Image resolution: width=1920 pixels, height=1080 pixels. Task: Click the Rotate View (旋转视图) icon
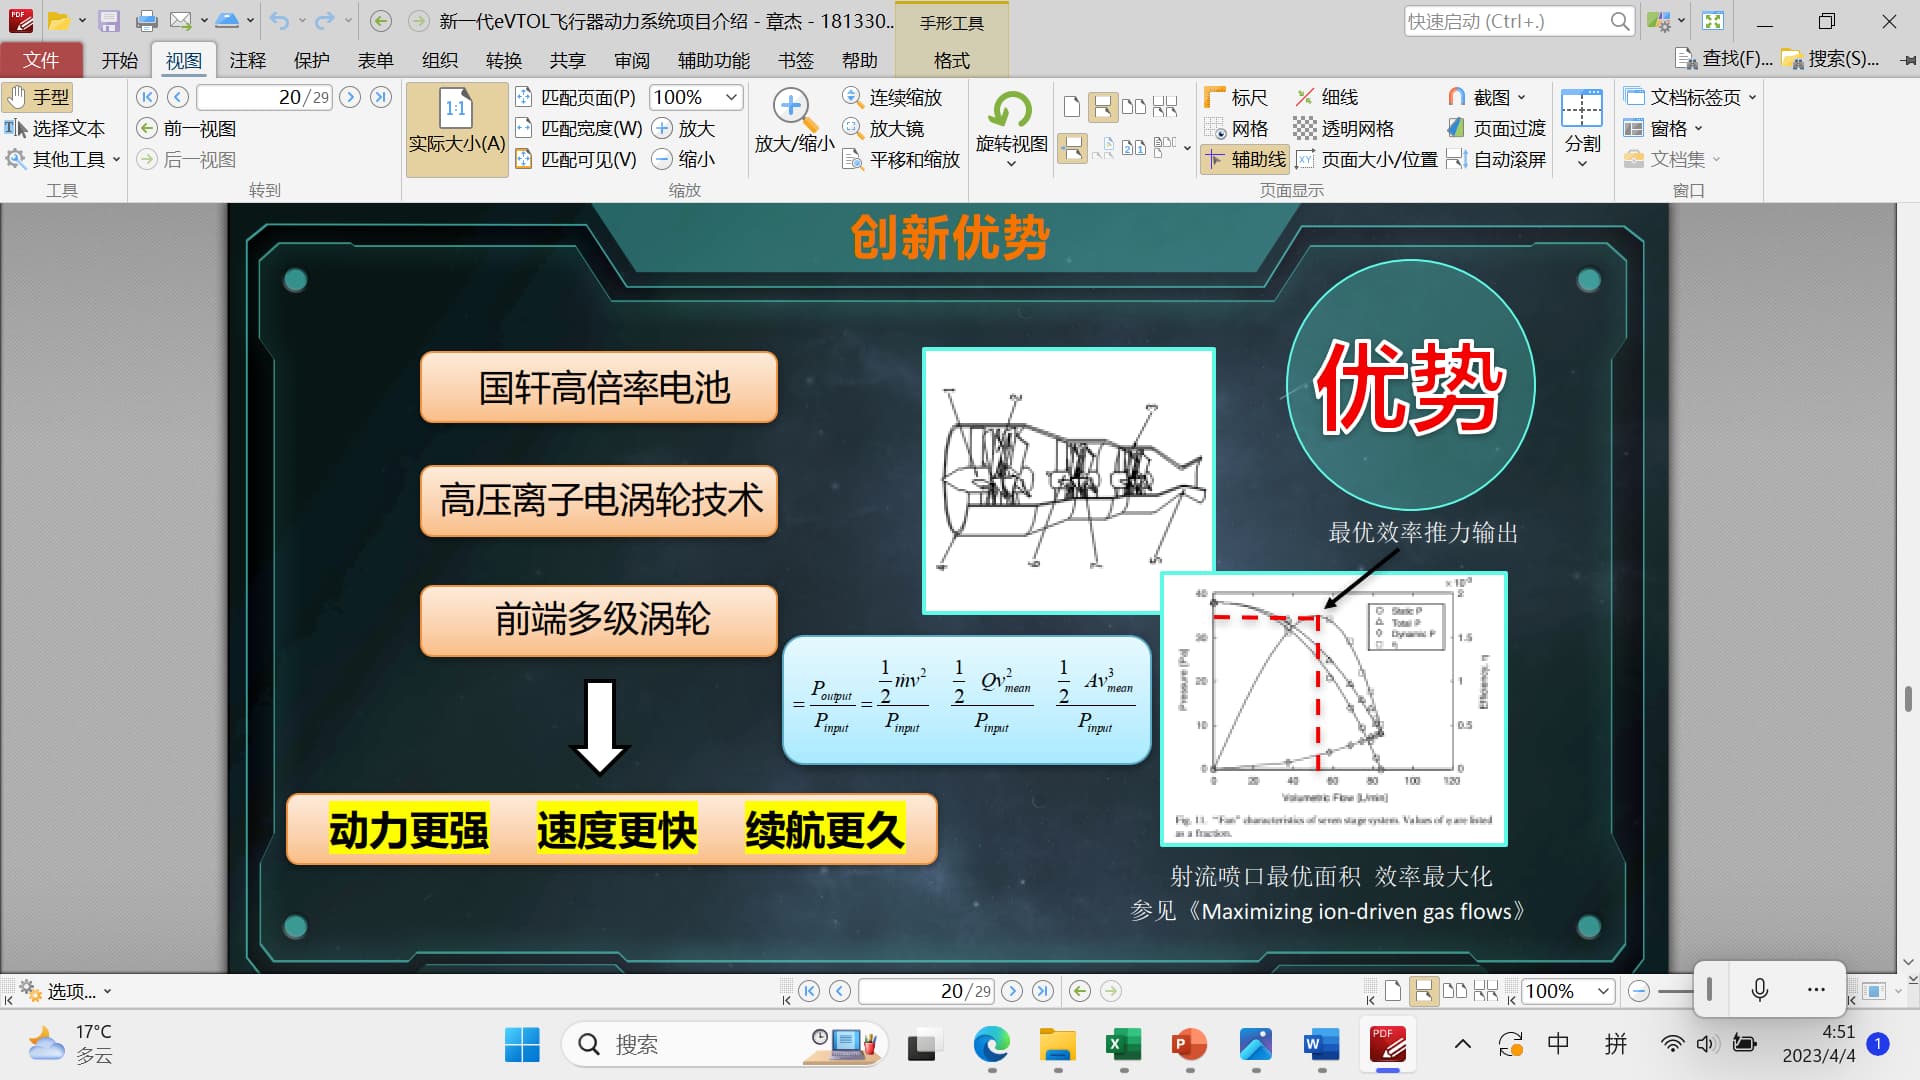point(1011,110)
